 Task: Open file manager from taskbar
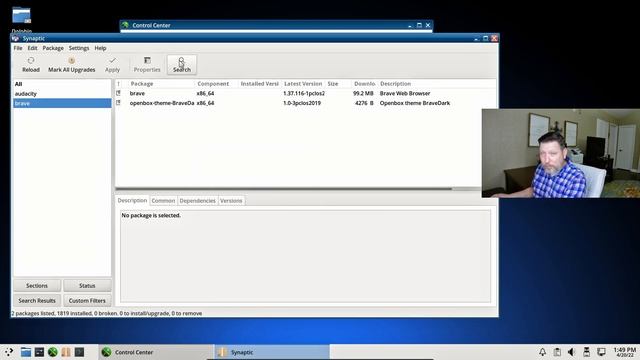click(x=26, y=352)
